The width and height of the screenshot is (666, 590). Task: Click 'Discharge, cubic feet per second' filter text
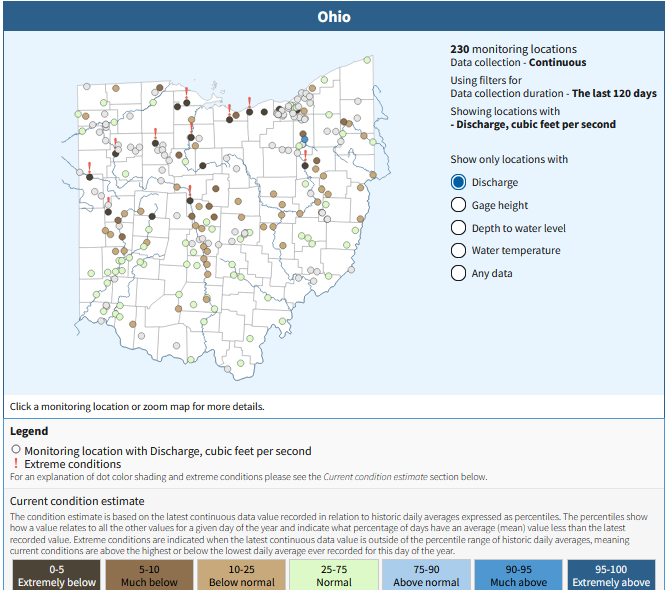tap(536, 124)
